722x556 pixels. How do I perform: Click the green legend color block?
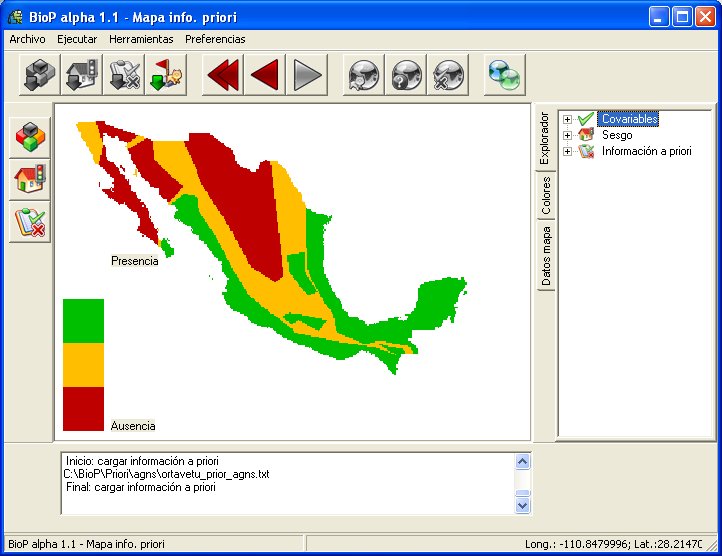point(83,321)
